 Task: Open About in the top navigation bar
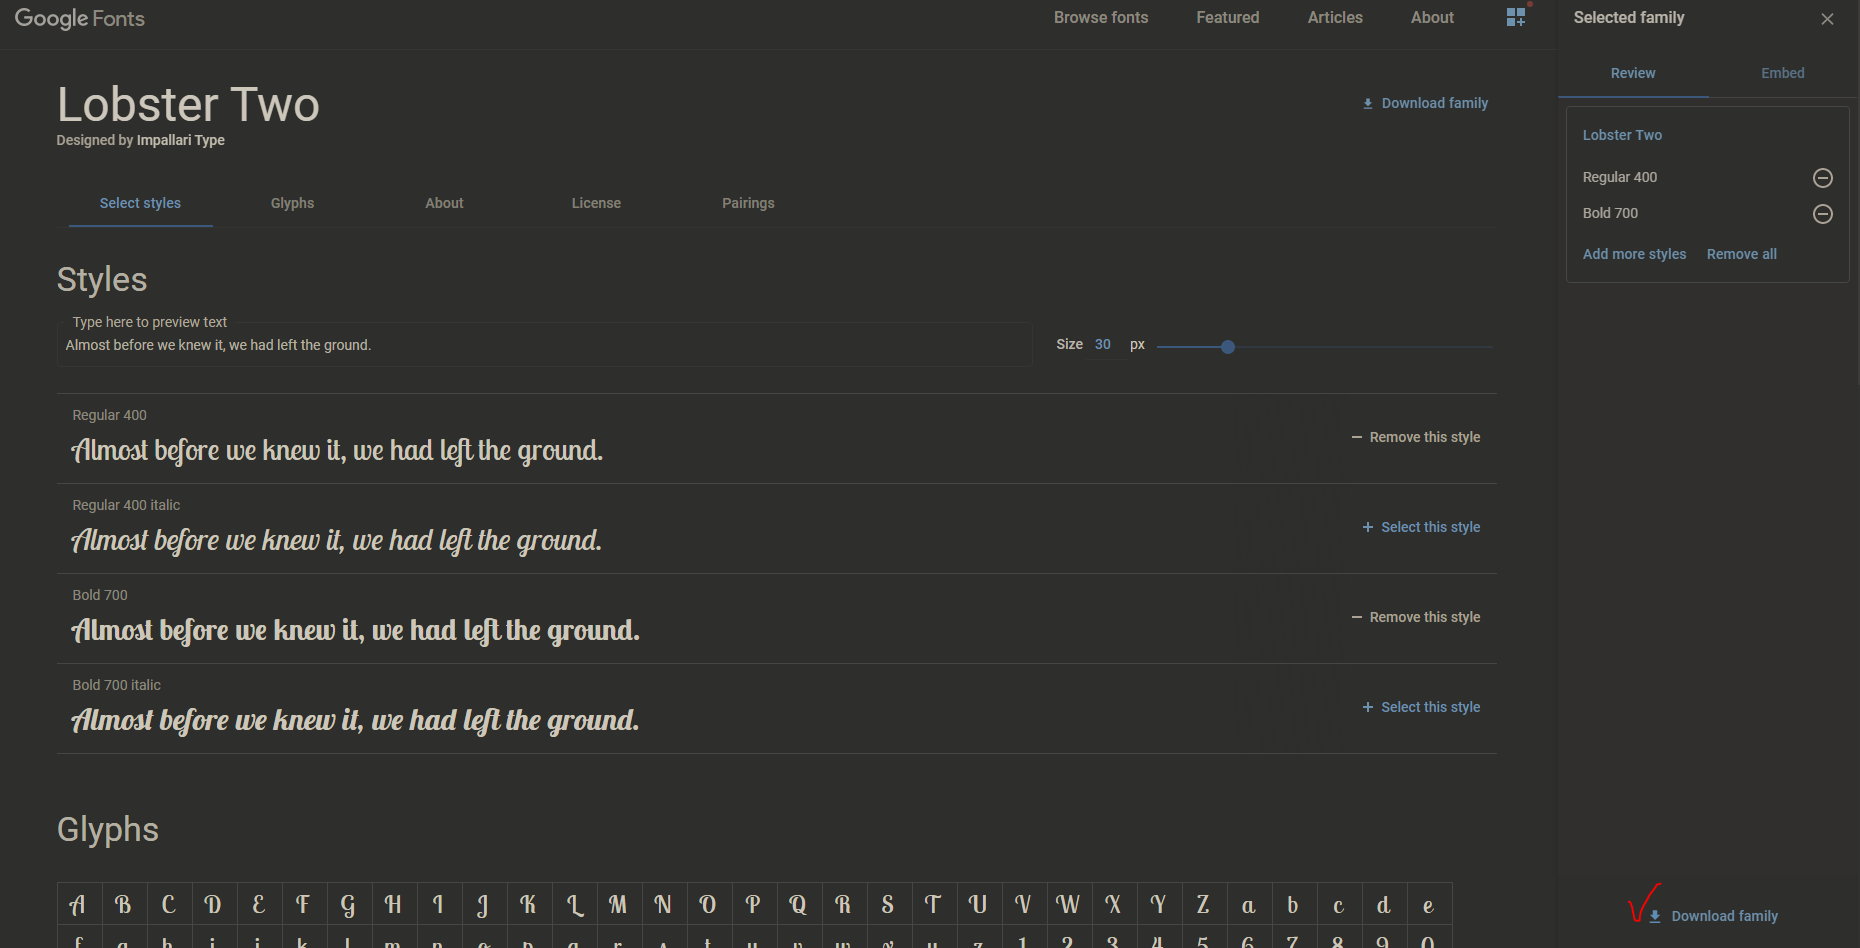point(1432,18)
